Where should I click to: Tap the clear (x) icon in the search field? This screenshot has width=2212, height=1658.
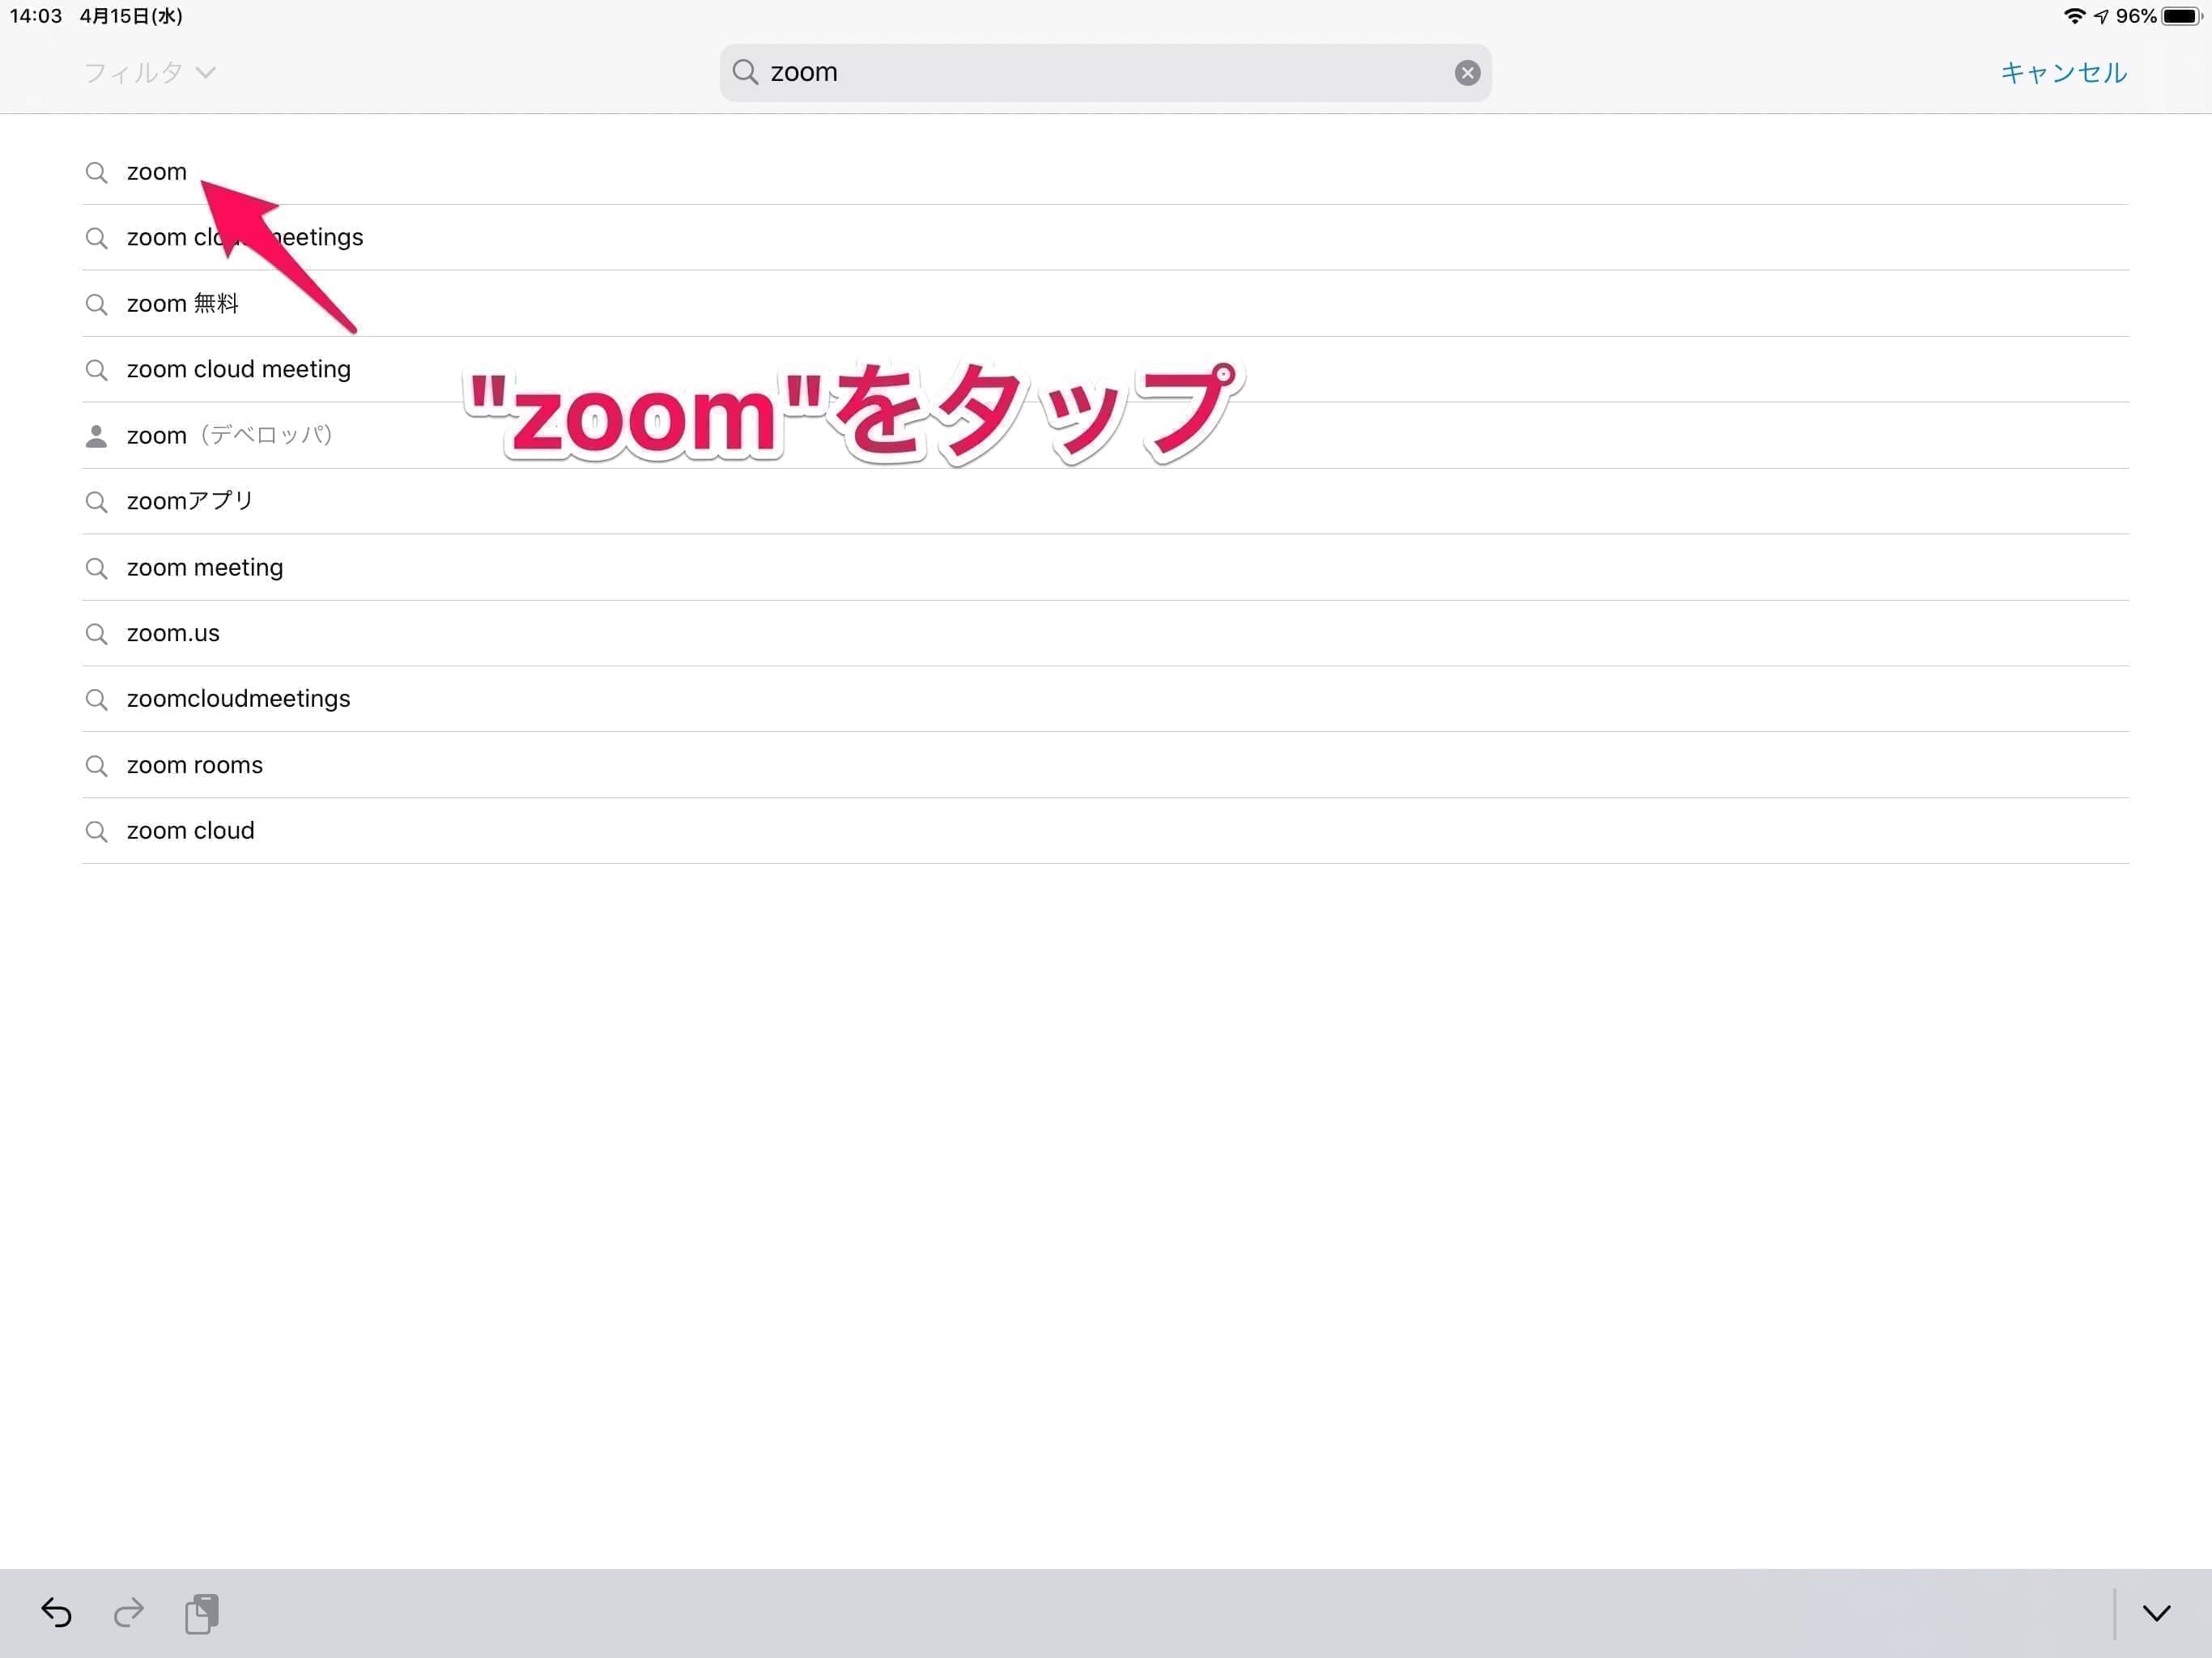(x=1468, y=71)
